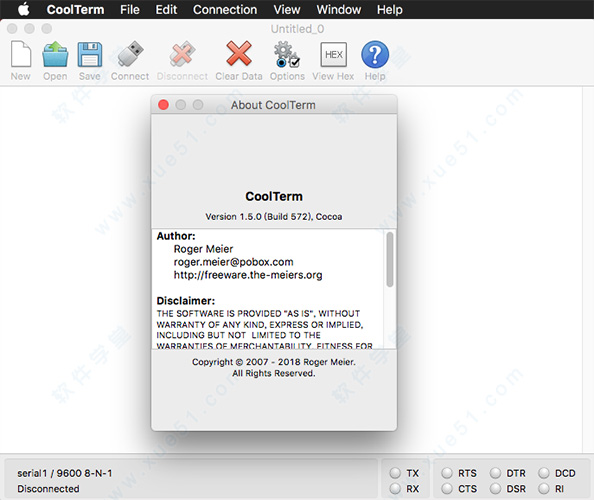Switch to hex with View Hex icon

coord(333,55)
